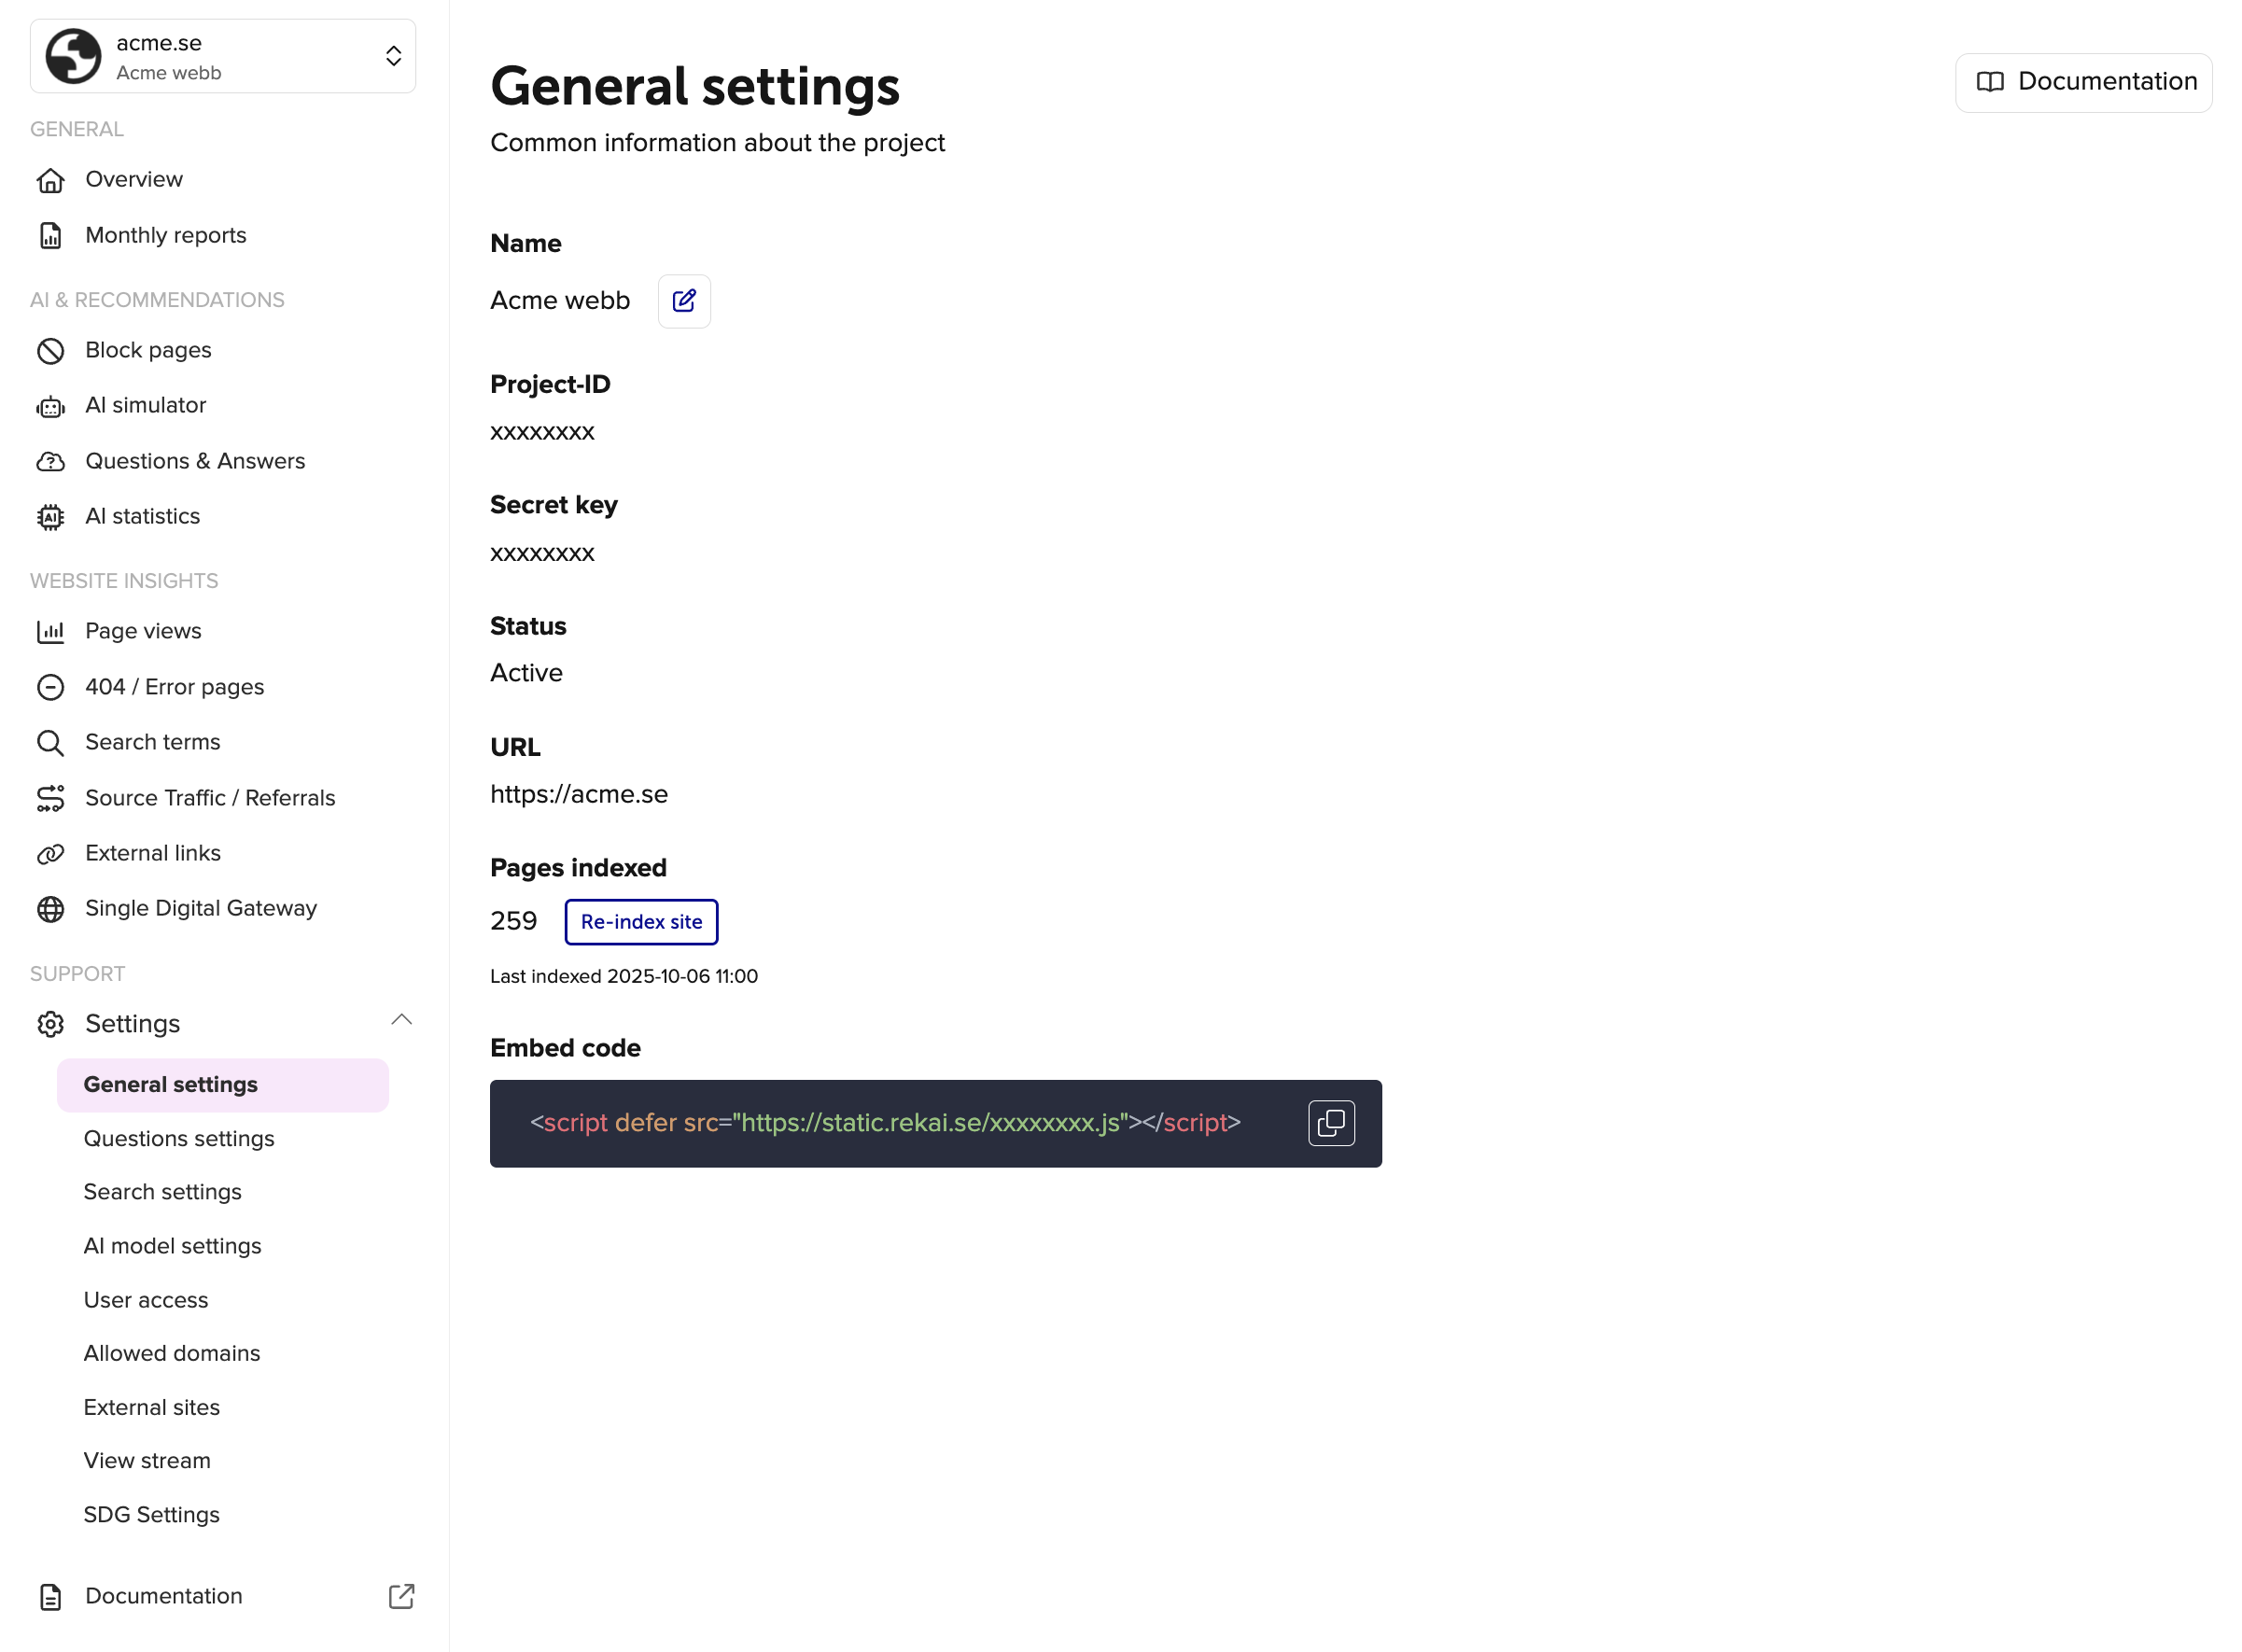Copy the embed code snippet
Image resolution: width=2242 pixels, height=1652 pixels.
(1331, 1123)
